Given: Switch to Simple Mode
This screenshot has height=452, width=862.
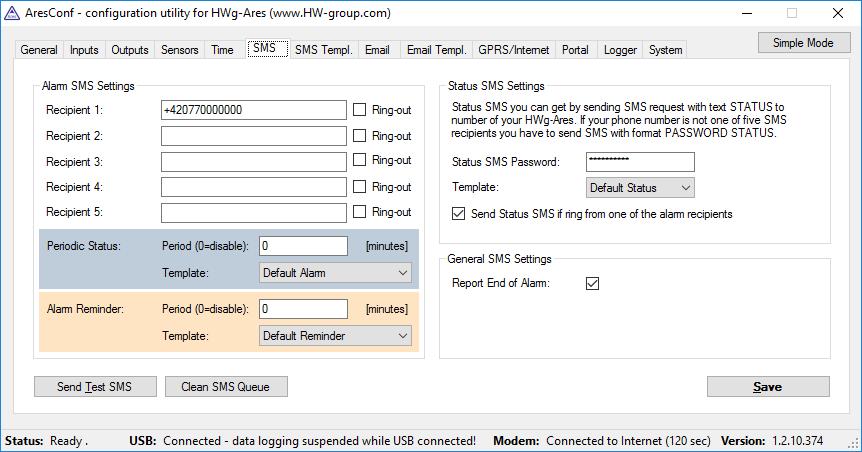Looking at the screenshot, I should [804, 43].
